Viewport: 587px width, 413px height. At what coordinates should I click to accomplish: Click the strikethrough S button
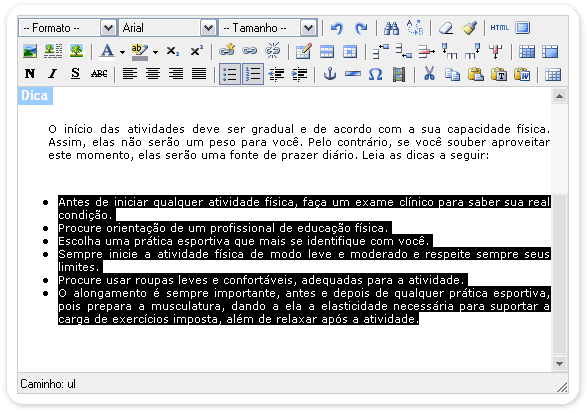[x=76, y=74]
